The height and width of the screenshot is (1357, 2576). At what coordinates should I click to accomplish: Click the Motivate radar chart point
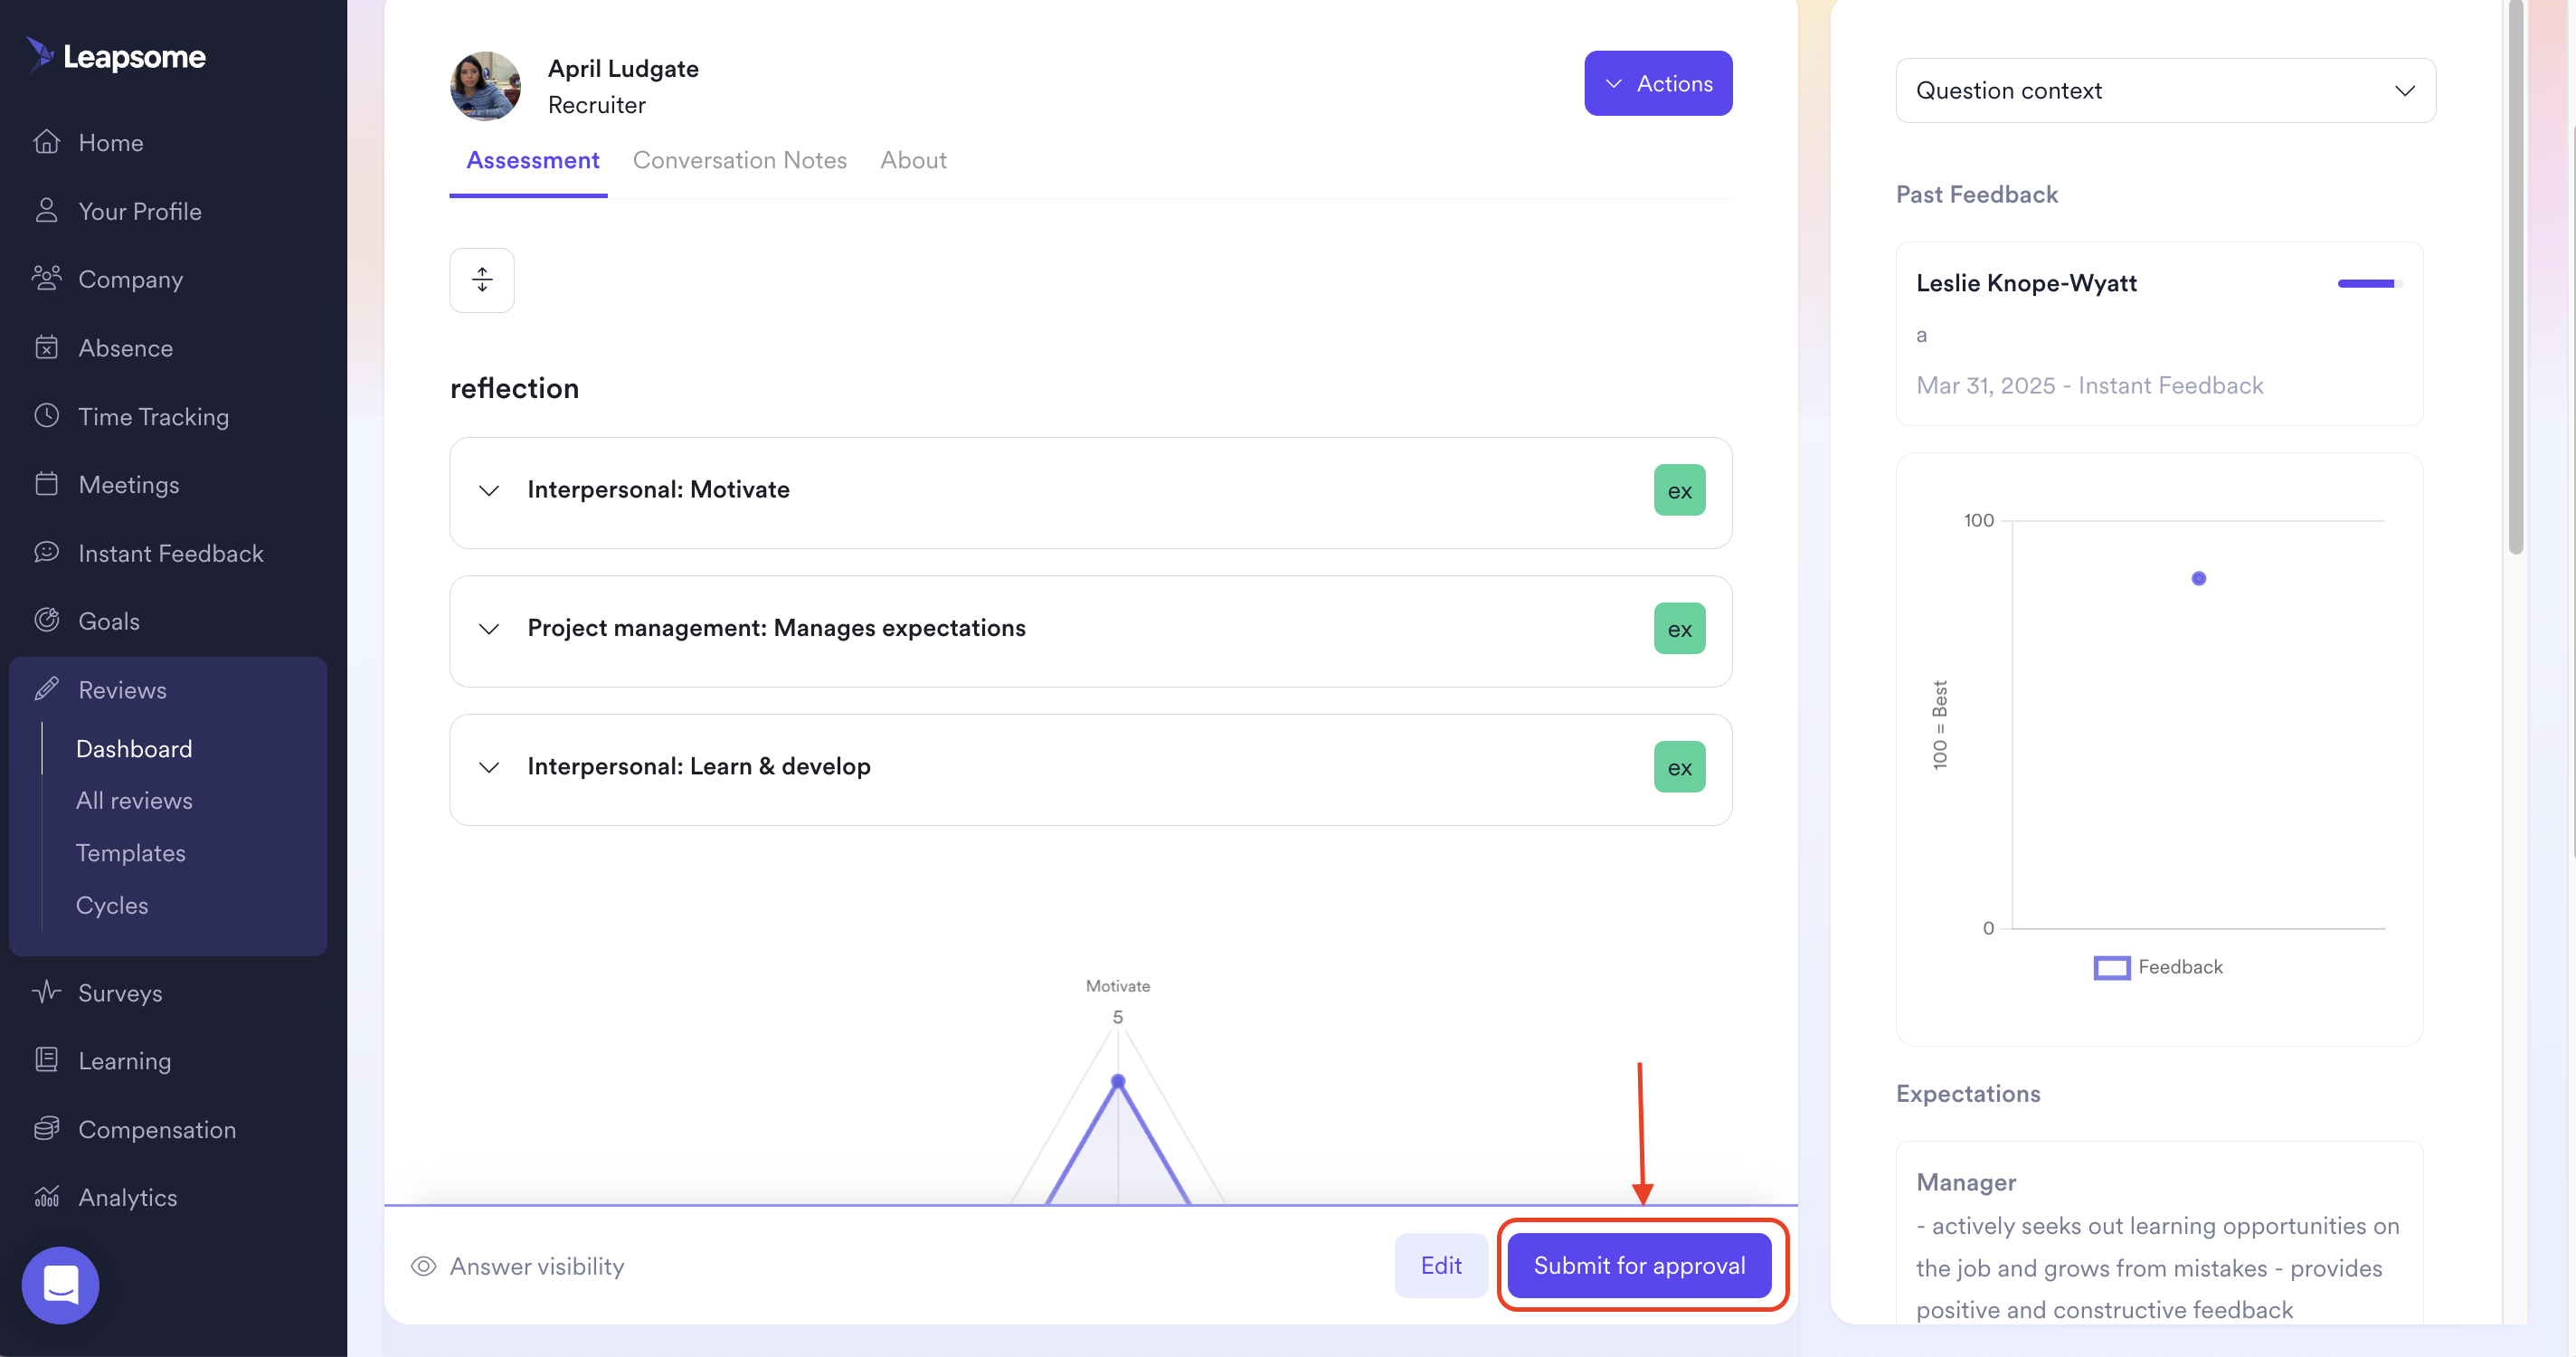[1118, 1081]
